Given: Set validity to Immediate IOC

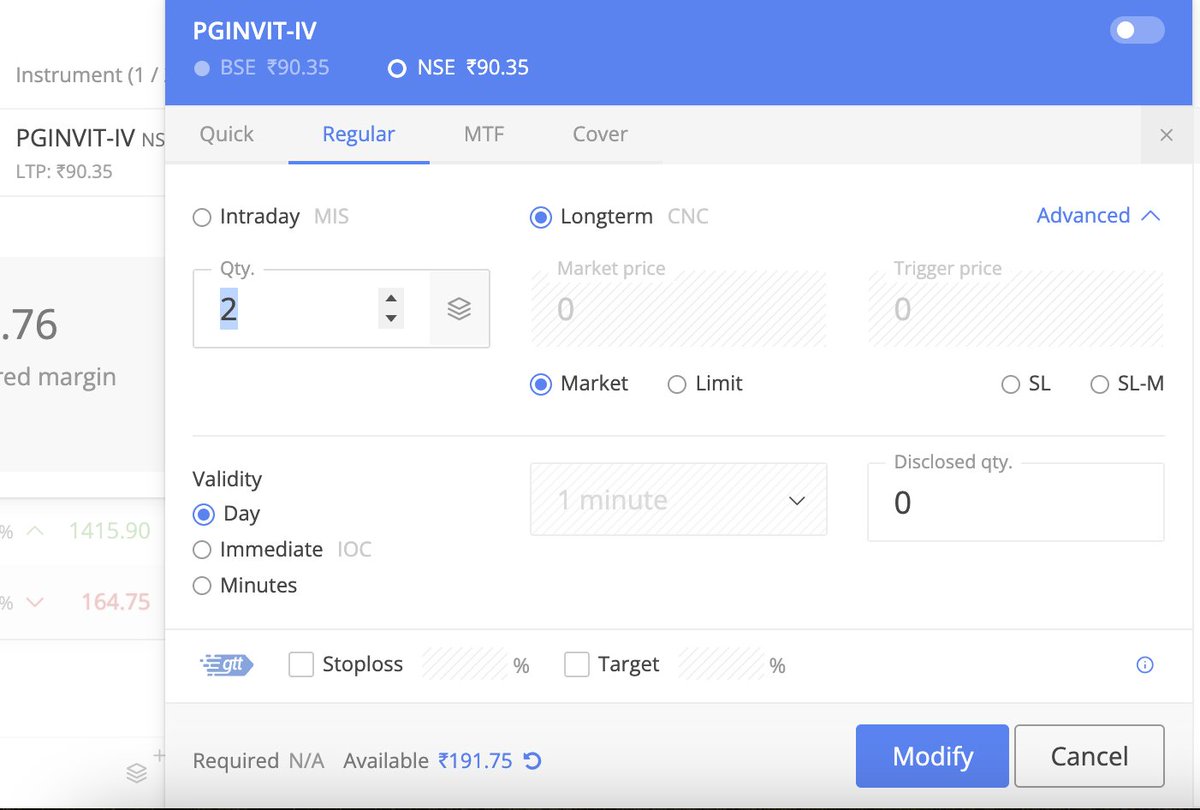Looking at the screenshot, I should (x=202, y=550).
